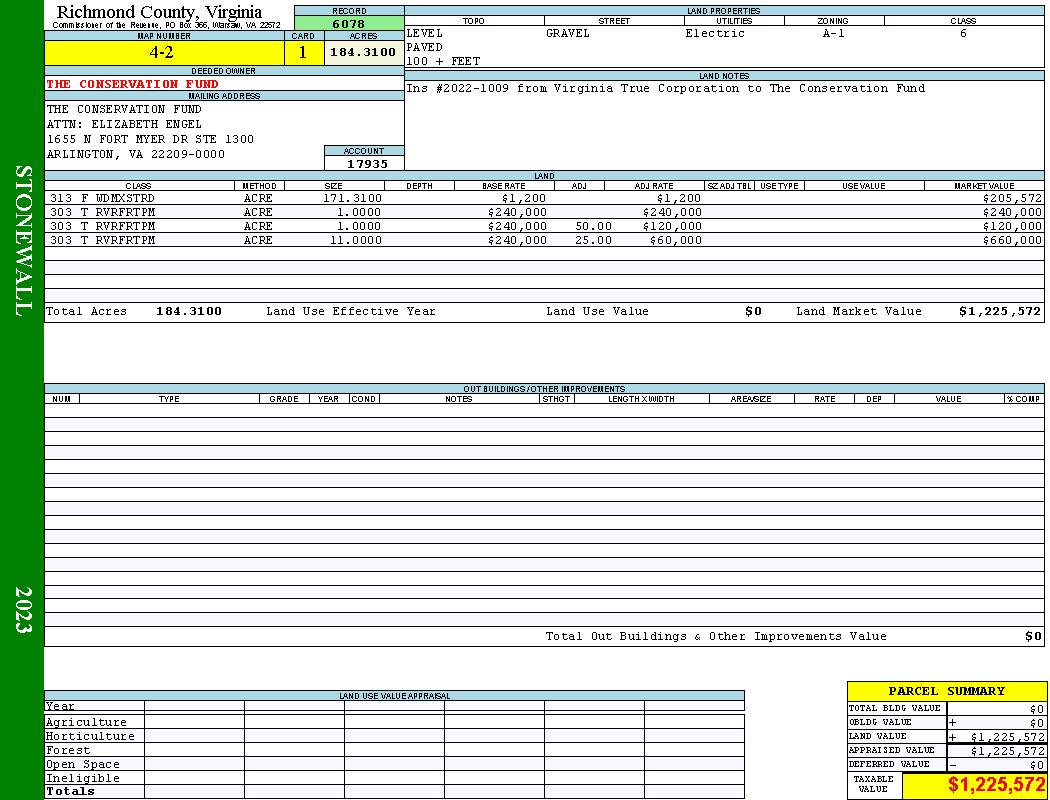Click the GRADE column header in outbuildings
This screenshot has width=1050, height=800.
[x=284, y=399]
